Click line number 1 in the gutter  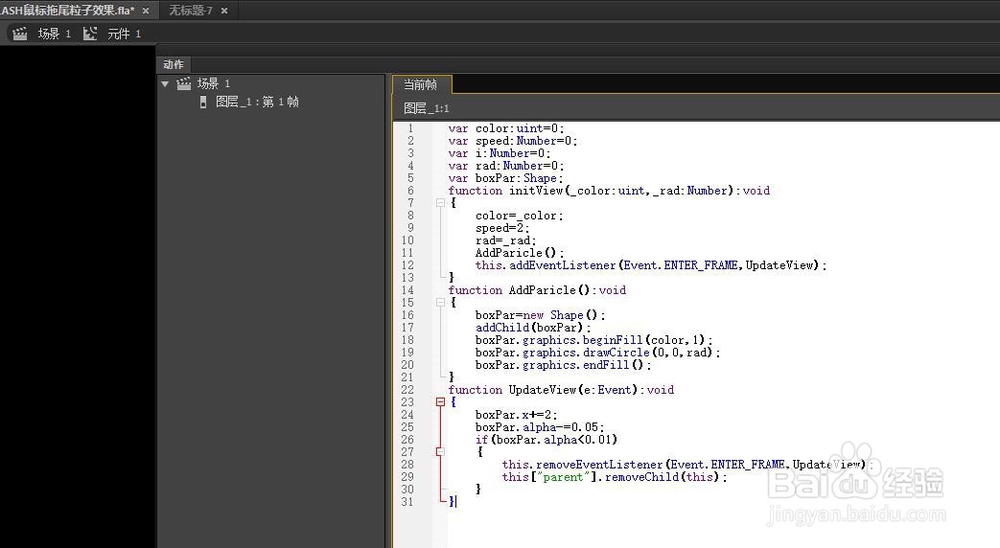point(411,128)
